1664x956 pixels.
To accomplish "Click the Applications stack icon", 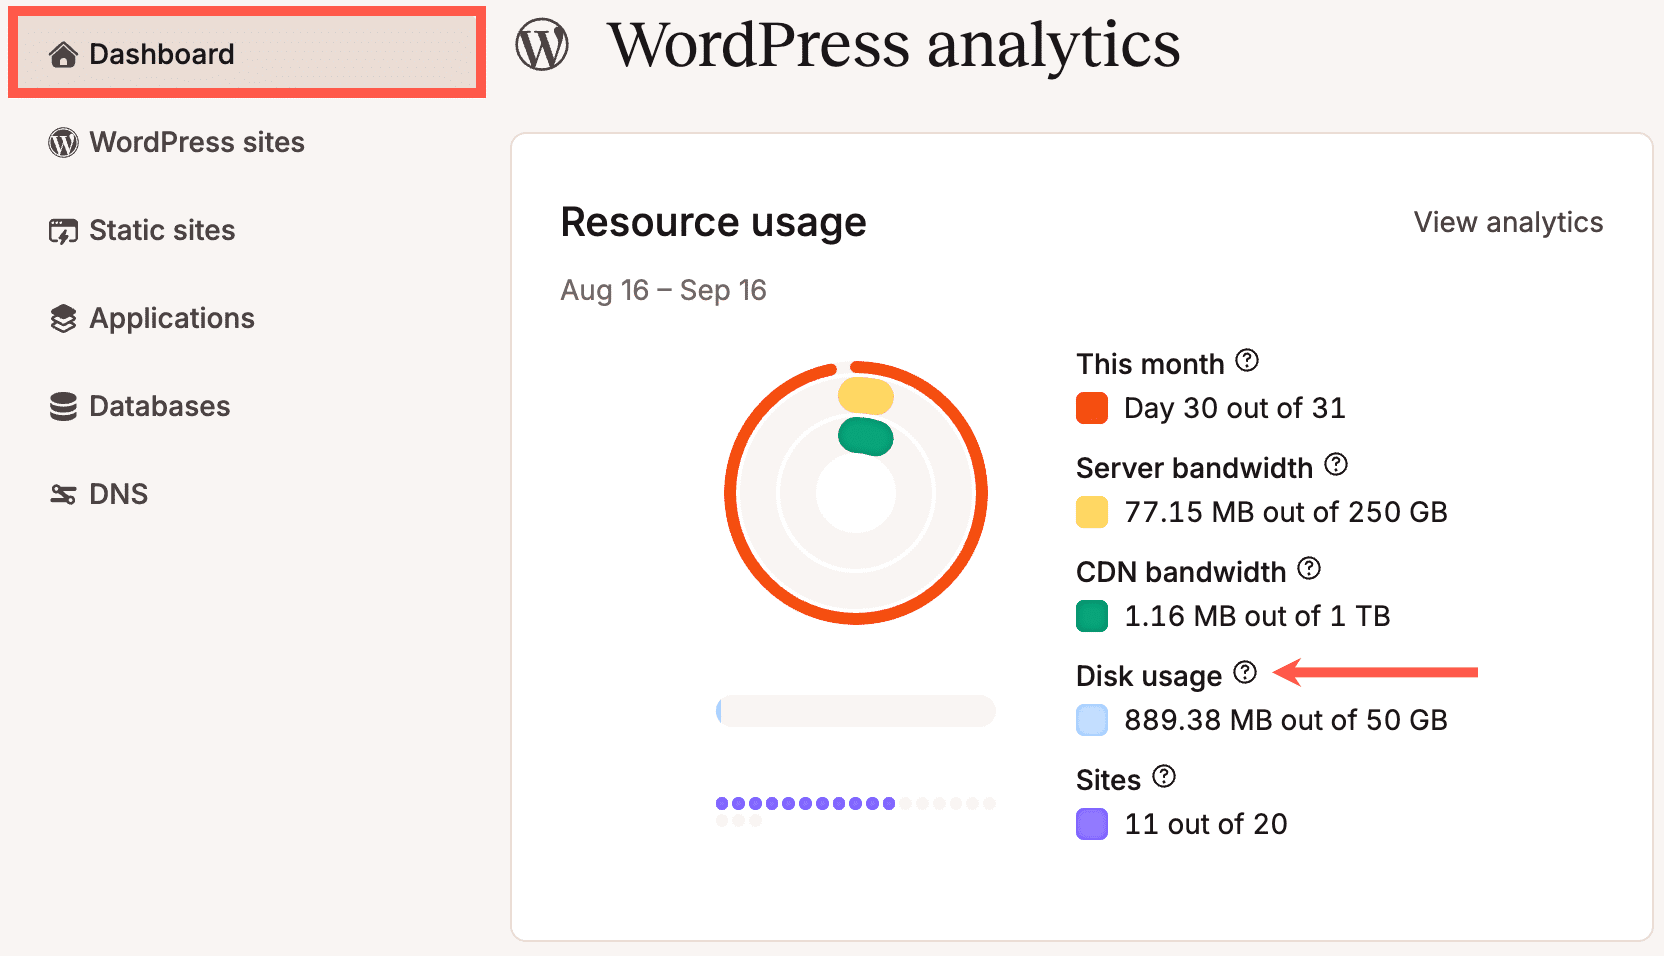I will click(63, 319).
